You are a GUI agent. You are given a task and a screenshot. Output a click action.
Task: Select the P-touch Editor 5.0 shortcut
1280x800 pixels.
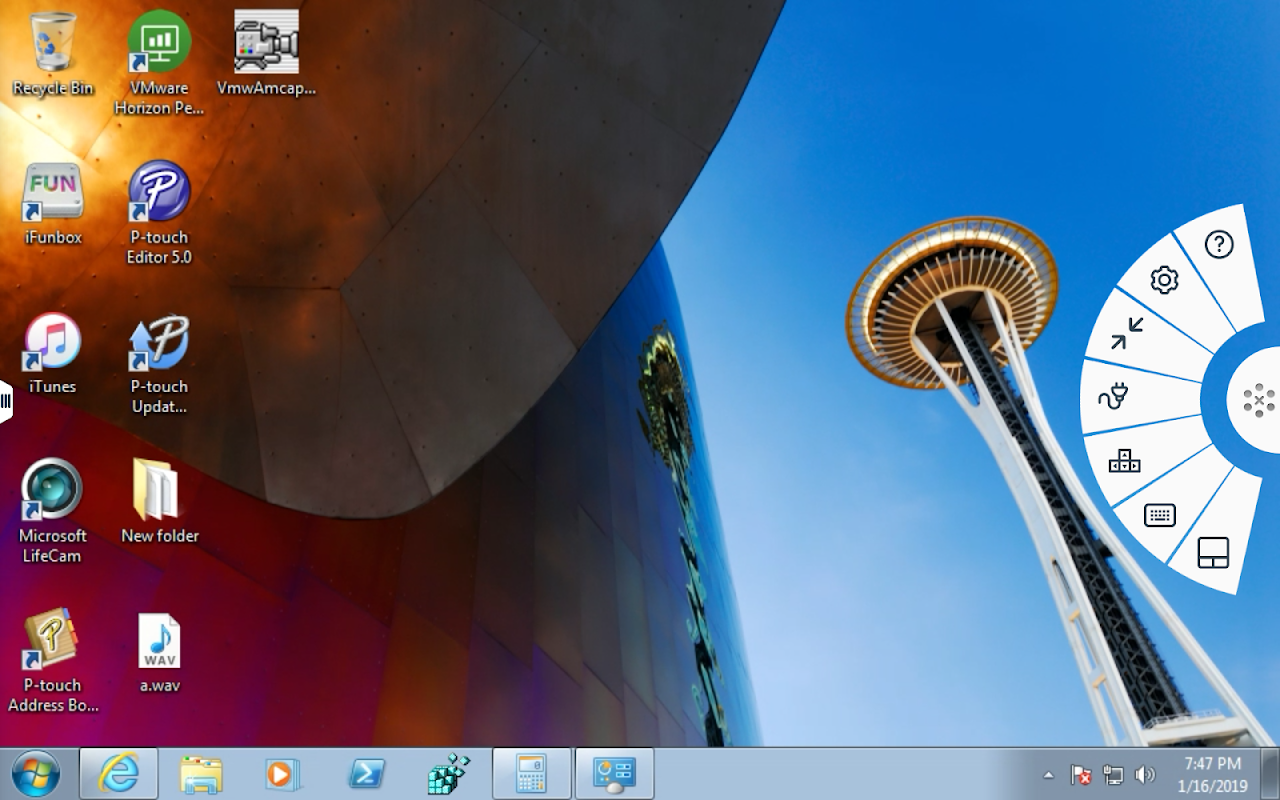tap(159, 213)
